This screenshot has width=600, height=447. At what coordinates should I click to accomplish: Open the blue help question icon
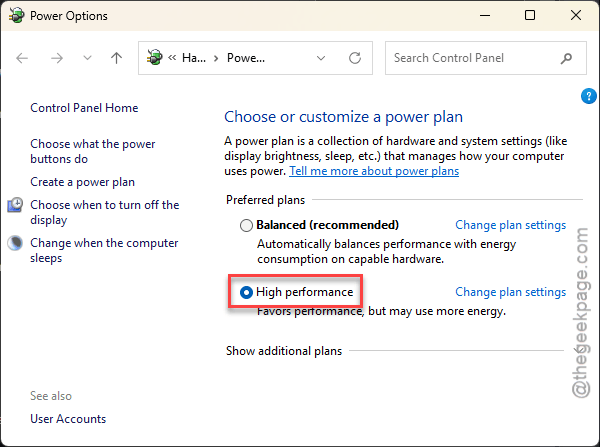coord(589,96)
